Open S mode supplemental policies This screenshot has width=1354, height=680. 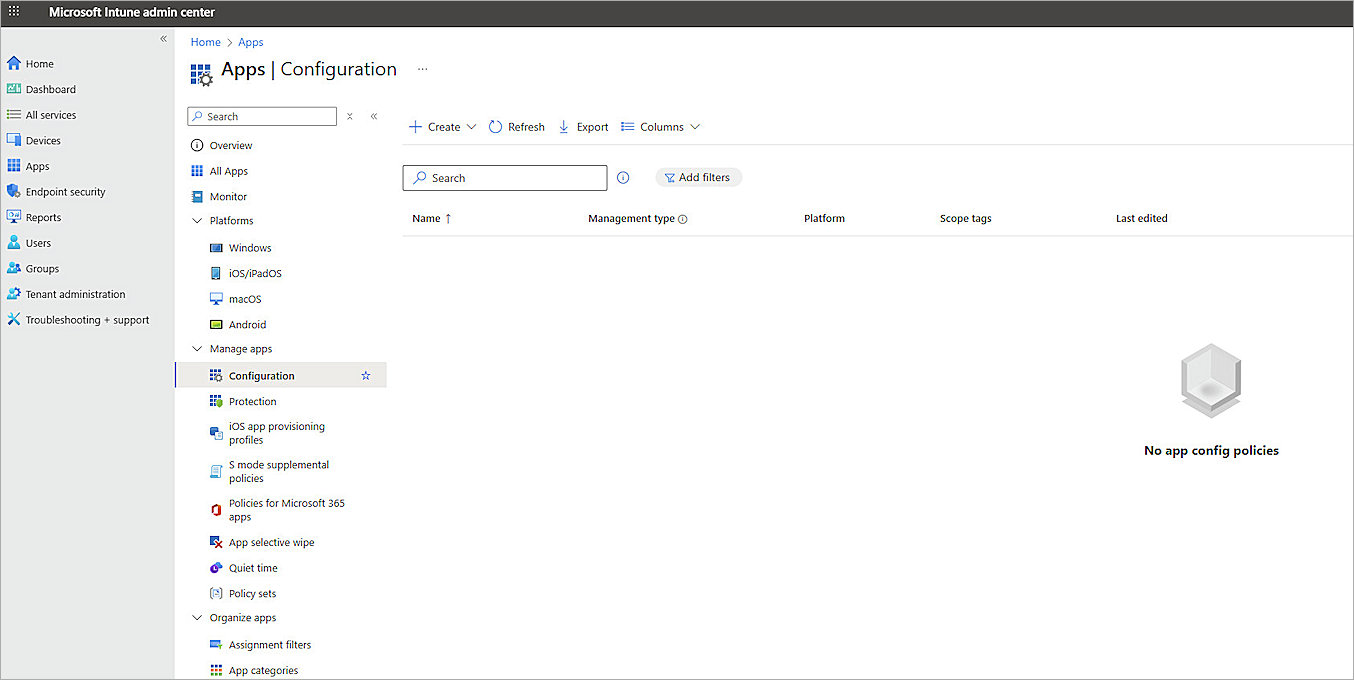click(281, 471)
